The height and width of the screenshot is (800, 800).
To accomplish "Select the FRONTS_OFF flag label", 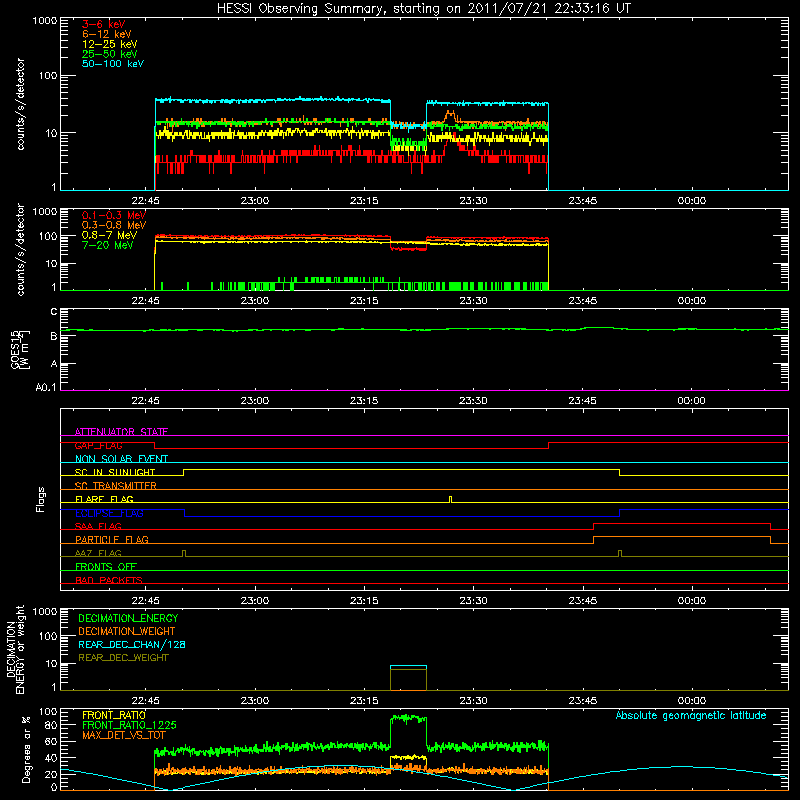I will click(x=106, y=566).
